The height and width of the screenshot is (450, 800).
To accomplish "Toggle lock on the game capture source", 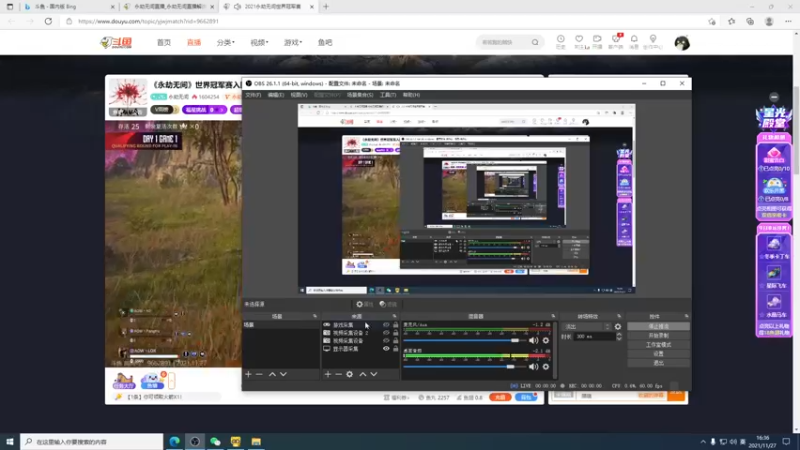I will click(x=395, y=324).
